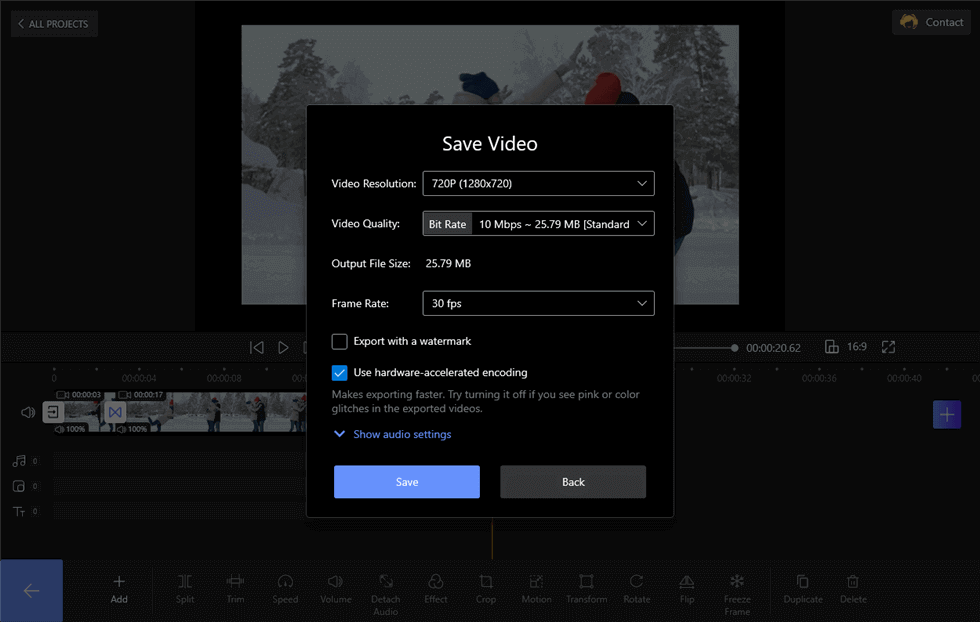Mute the video track speaker icon
The image size is (980, 622).
28,412
